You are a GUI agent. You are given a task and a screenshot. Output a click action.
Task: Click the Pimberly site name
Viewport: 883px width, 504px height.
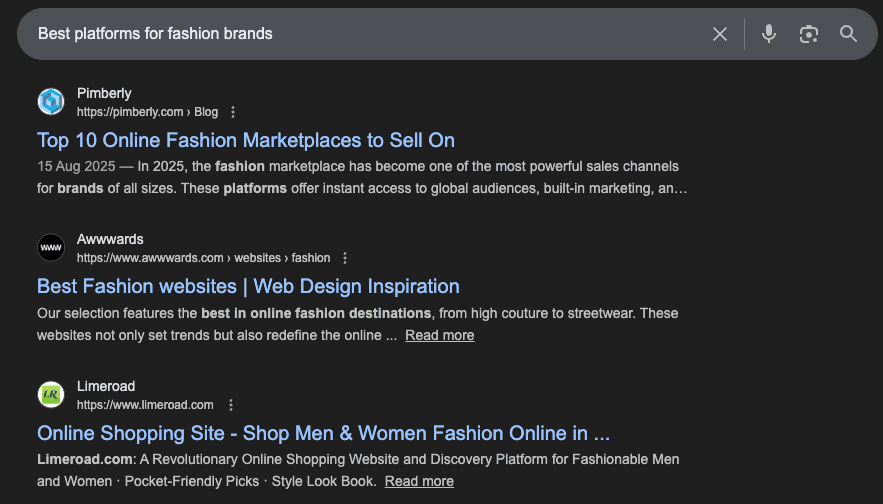click(104, 93)
